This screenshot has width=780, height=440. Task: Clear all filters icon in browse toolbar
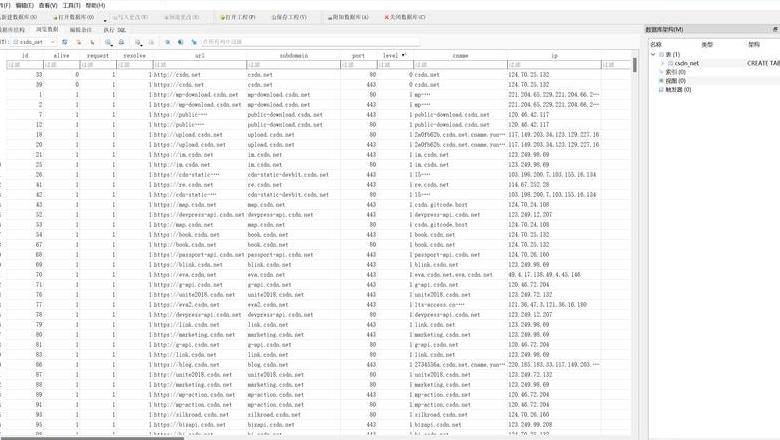[78, 42]
